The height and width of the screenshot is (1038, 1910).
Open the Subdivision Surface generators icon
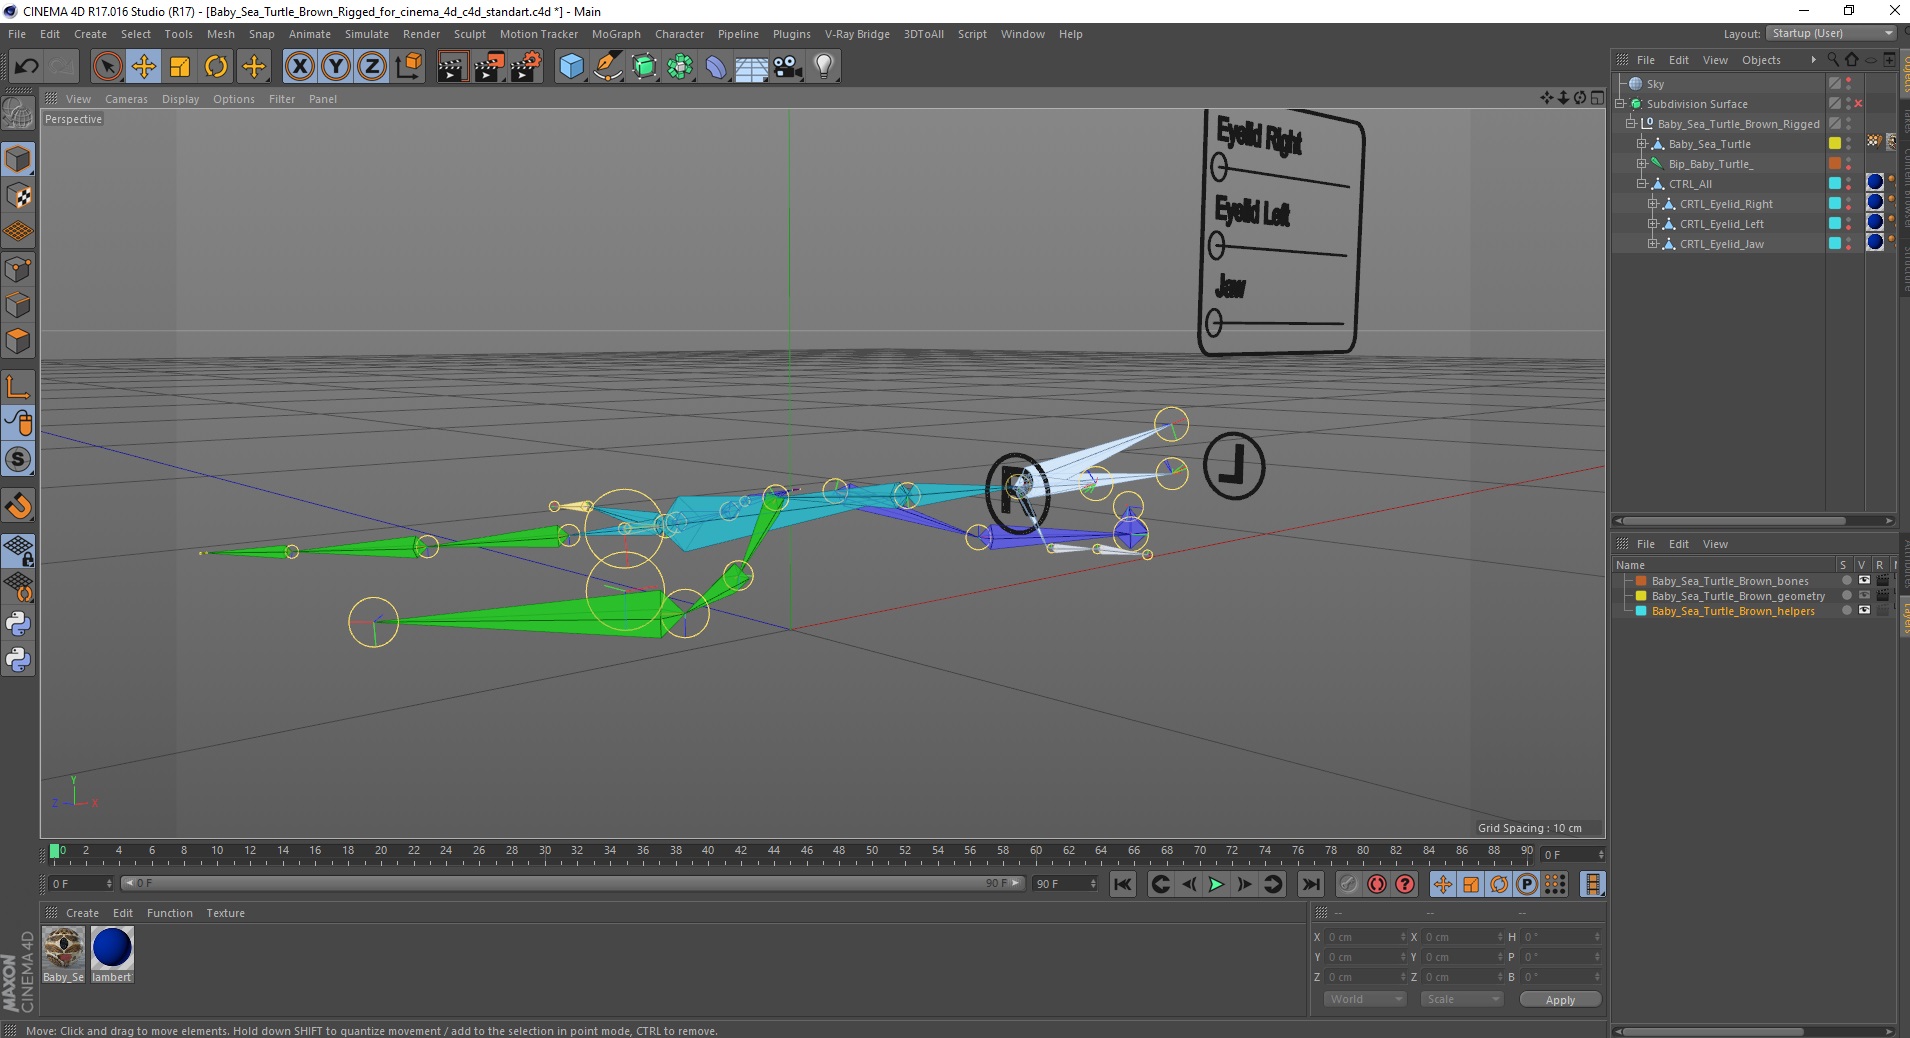(644, 67)
